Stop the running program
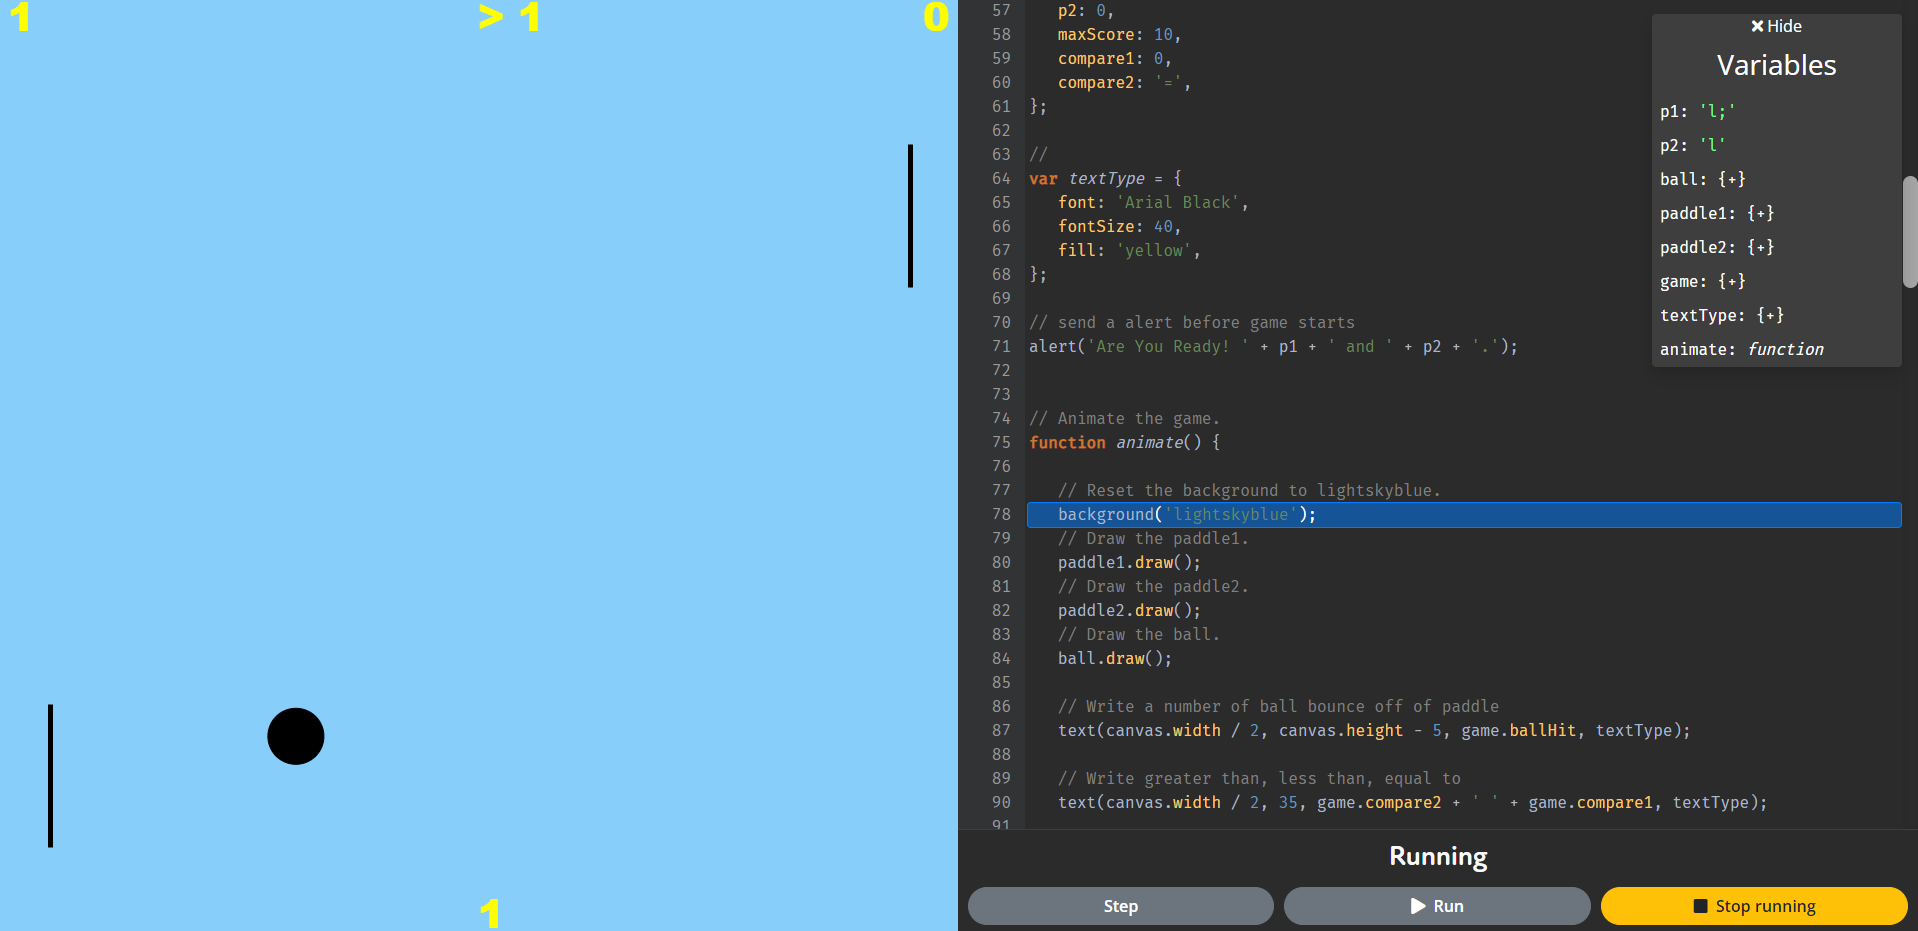This screenshot has width=1918, height=931. 1753,906
